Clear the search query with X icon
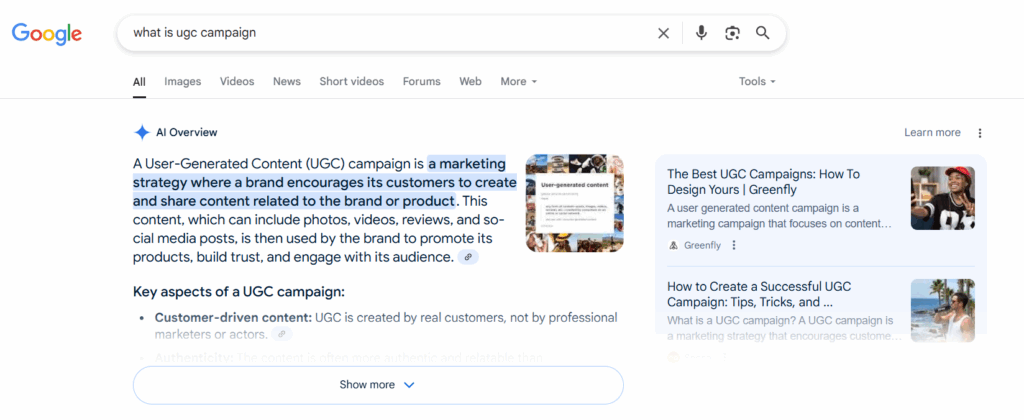 (664, 33)
